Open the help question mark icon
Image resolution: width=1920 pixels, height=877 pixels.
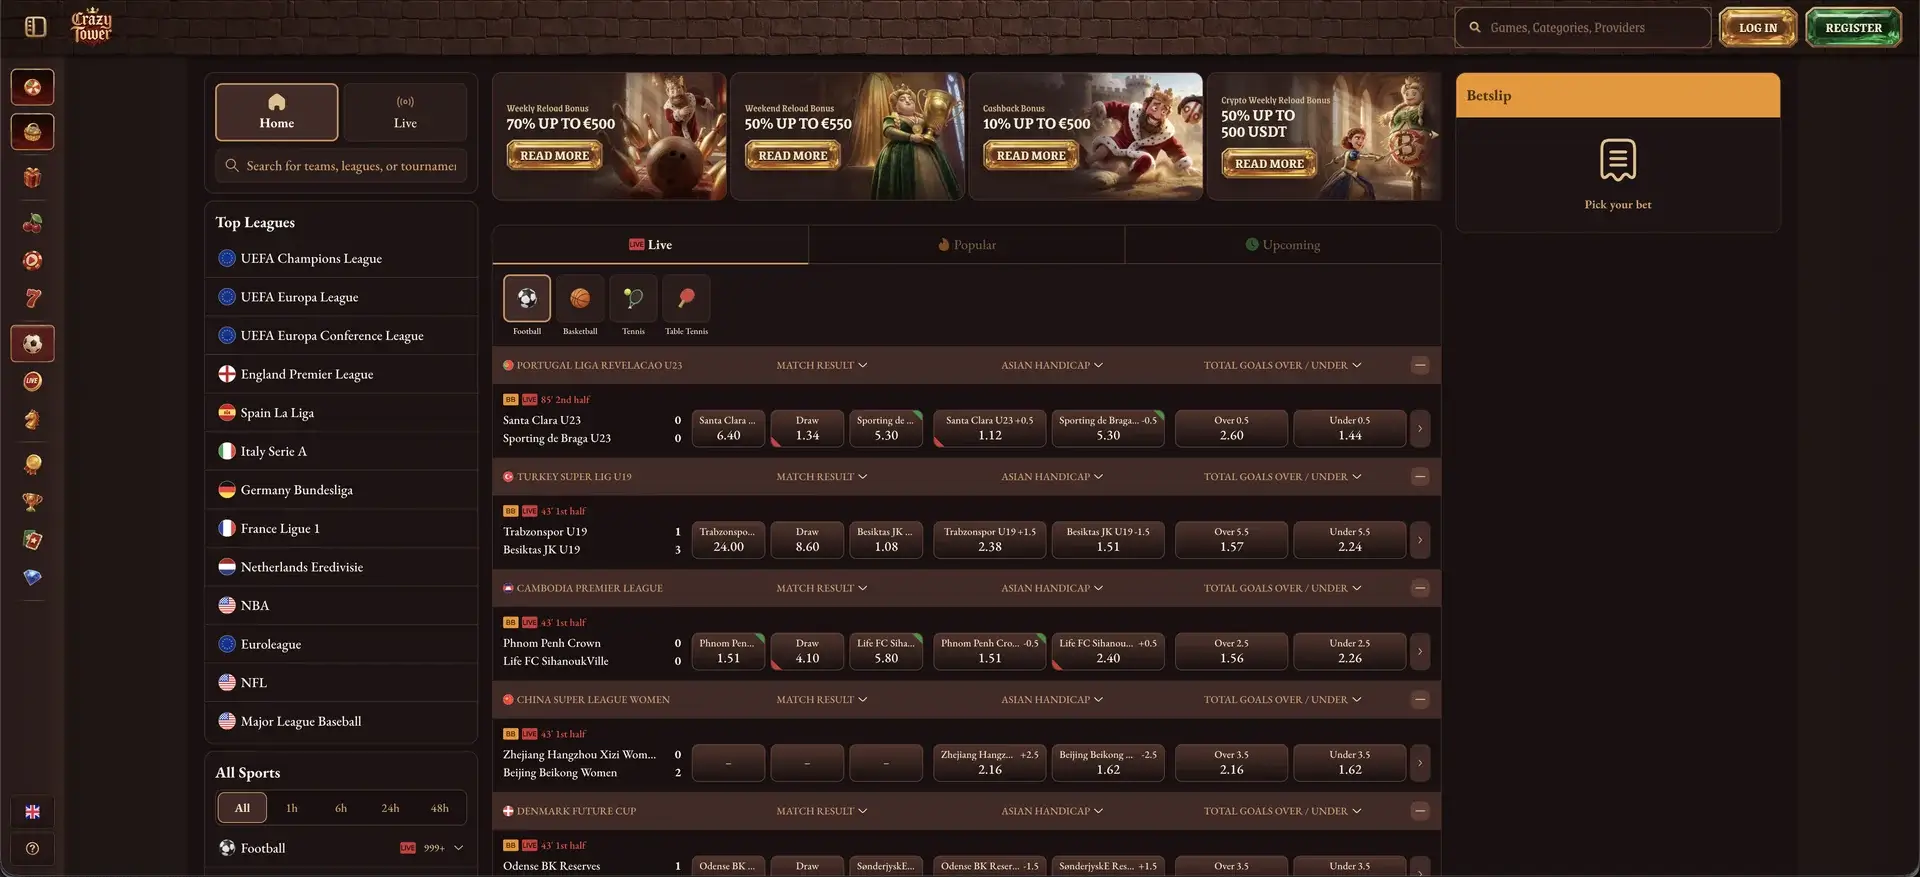[32, 848]
